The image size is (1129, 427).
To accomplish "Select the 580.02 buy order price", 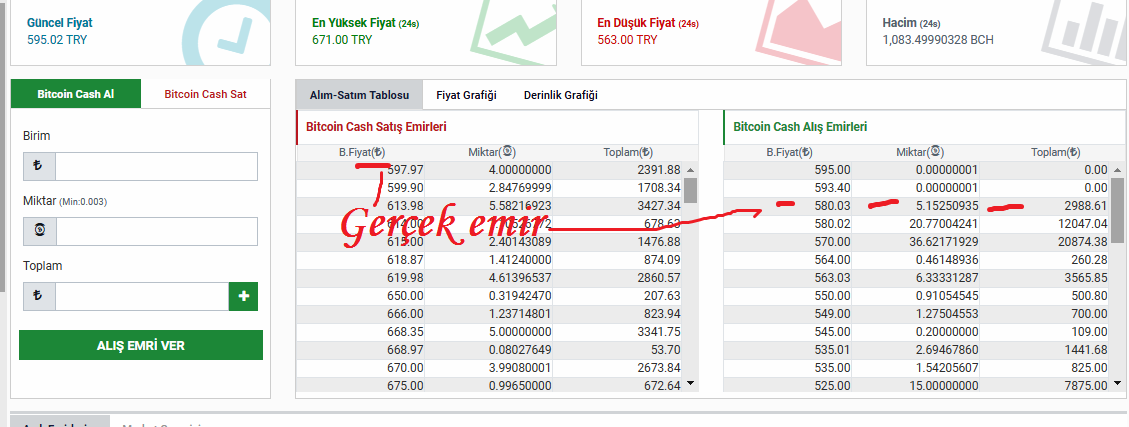I will [832, 224].
